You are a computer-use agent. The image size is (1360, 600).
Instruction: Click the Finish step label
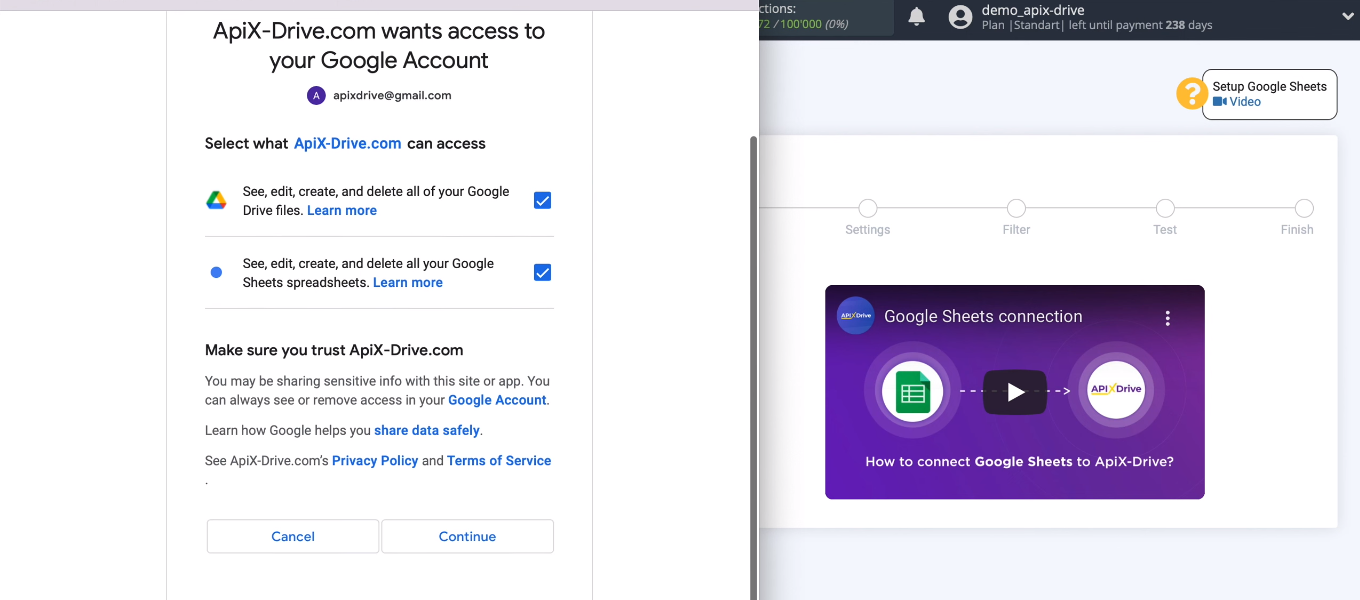[x=1297, y=229]
